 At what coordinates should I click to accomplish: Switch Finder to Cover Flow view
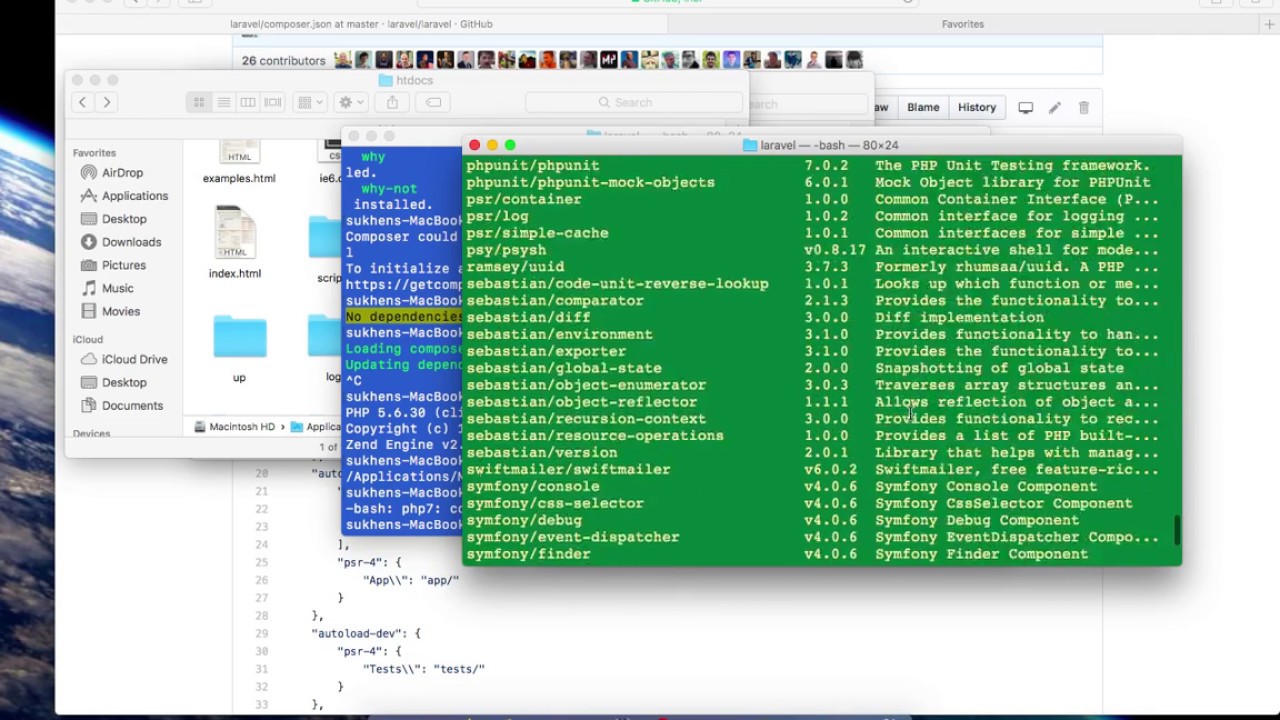point(271,102)
